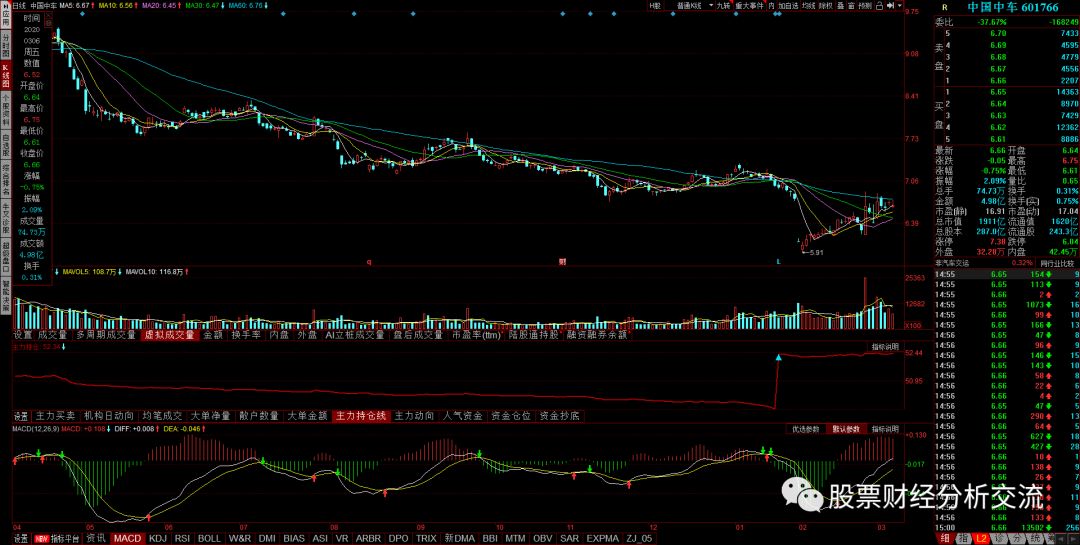Click 指标说明 in the 主力持仓 panel

pyautogui.click(x=885, y=347)
